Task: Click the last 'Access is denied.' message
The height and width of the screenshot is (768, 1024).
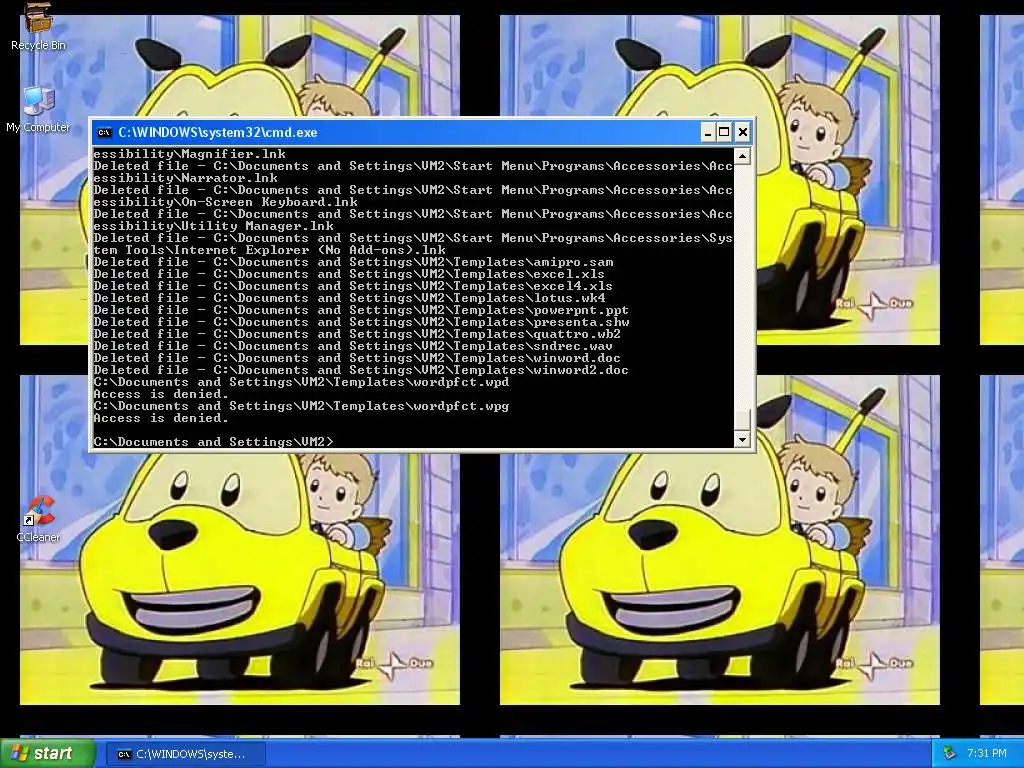Action: [161, 418]
